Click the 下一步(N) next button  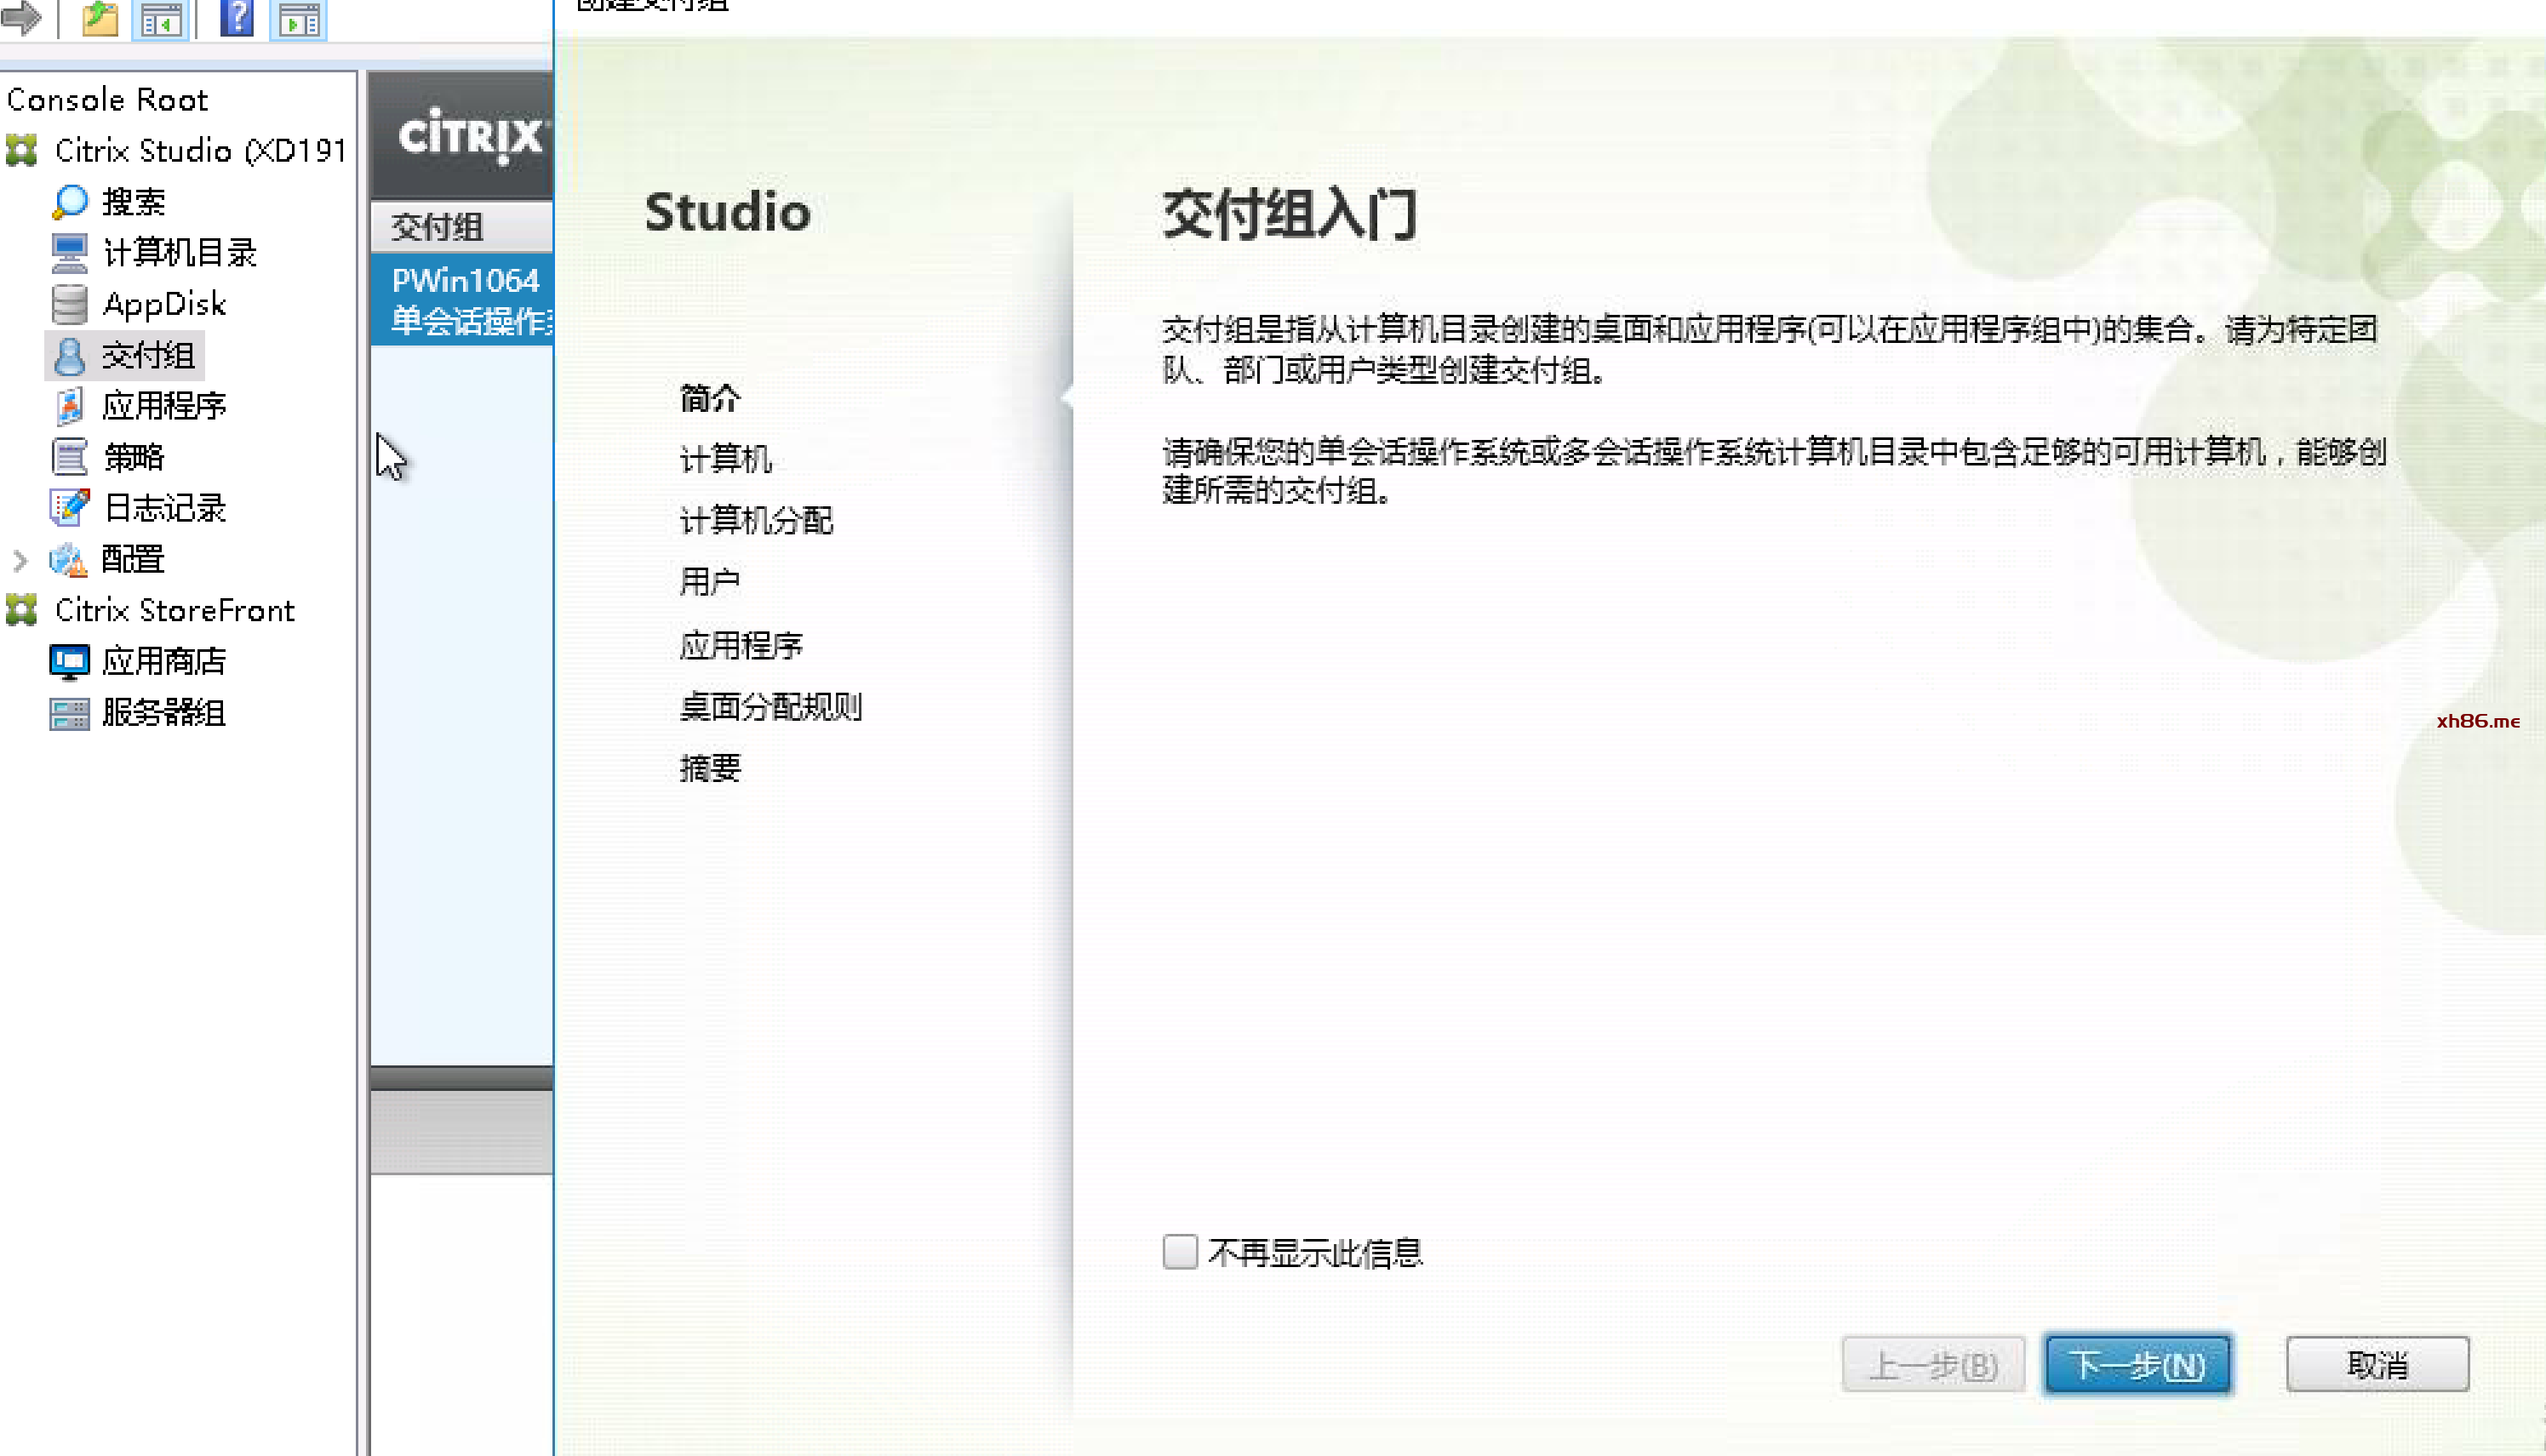(x=2137, y=1364)
